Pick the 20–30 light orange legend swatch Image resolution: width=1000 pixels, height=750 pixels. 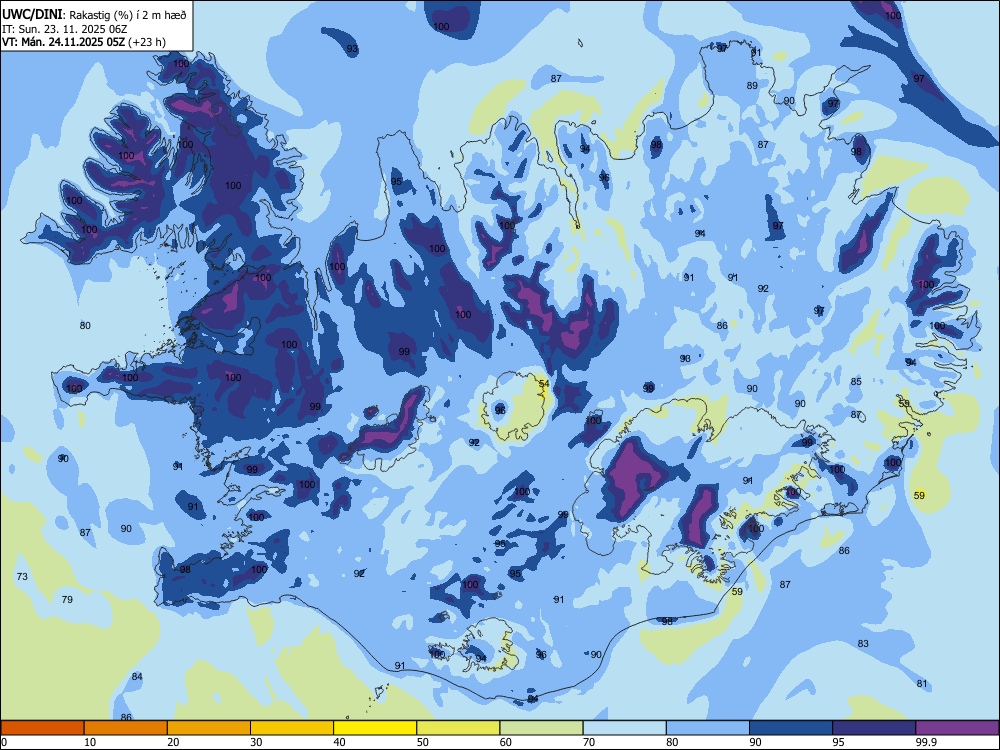tap(209, 728)
